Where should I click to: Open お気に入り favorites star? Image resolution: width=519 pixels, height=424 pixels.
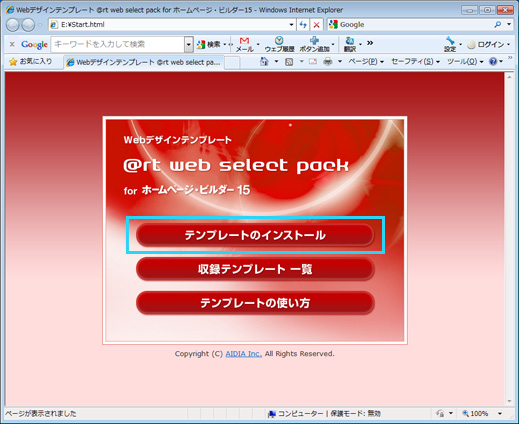(x=31, y=62)
